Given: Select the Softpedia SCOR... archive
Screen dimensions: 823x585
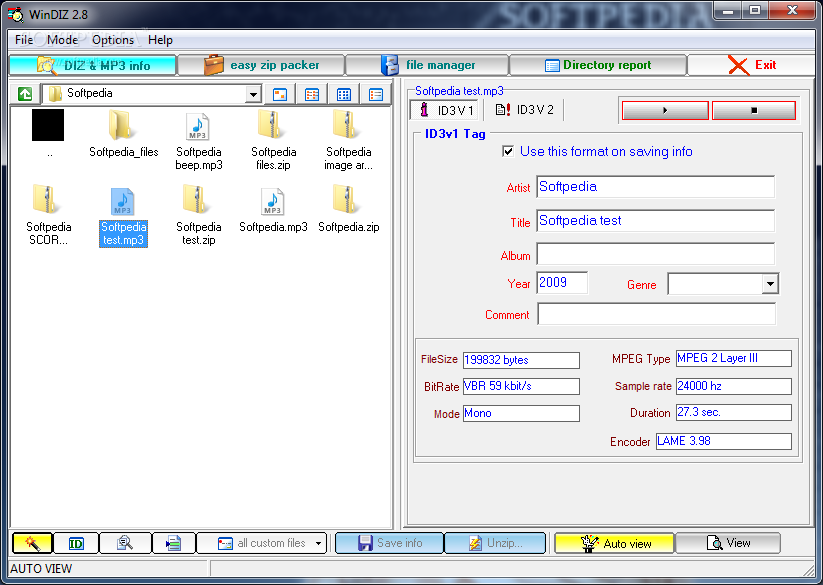Looking at the screenshot, I should tap(48, 215).
